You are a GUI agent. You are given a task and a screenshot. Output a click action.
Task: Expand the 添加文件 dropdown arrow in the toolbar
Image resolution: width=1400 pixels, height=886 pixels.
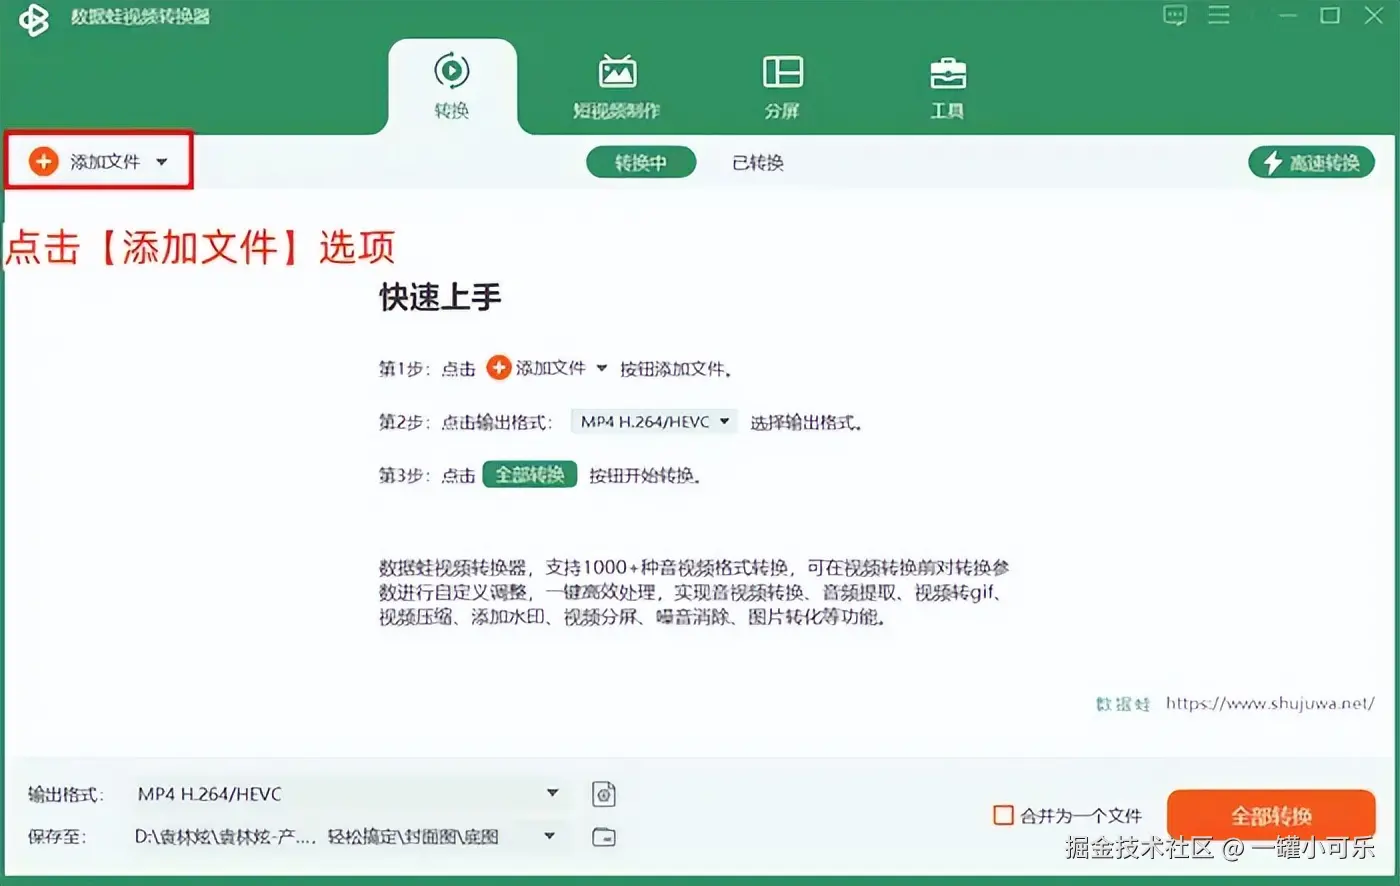point(162,162)
